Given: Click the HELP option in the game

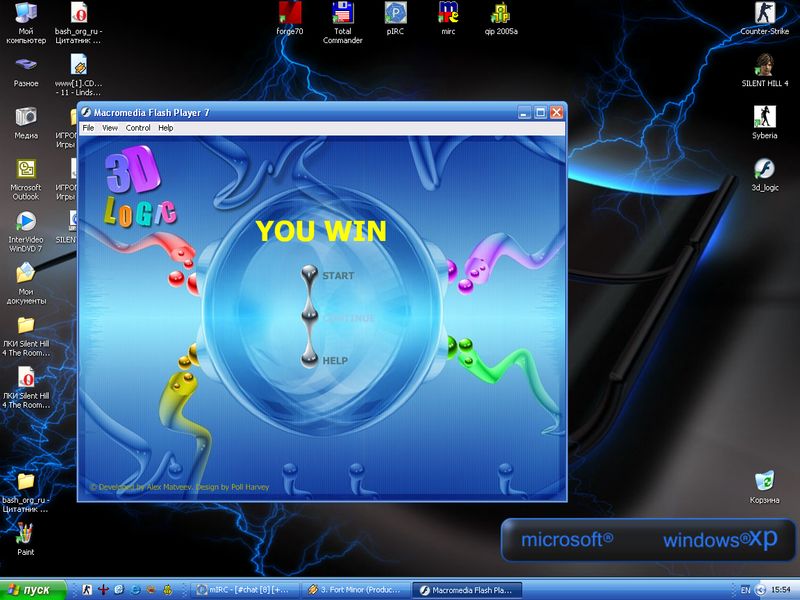Looking at the screenshot, I should (x=335, y=361).
